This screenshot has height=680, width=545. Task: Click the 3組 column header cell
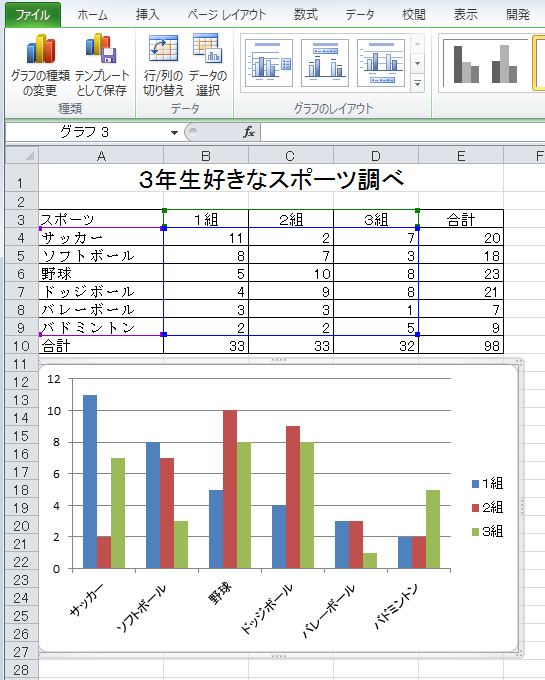pos(376,219)
